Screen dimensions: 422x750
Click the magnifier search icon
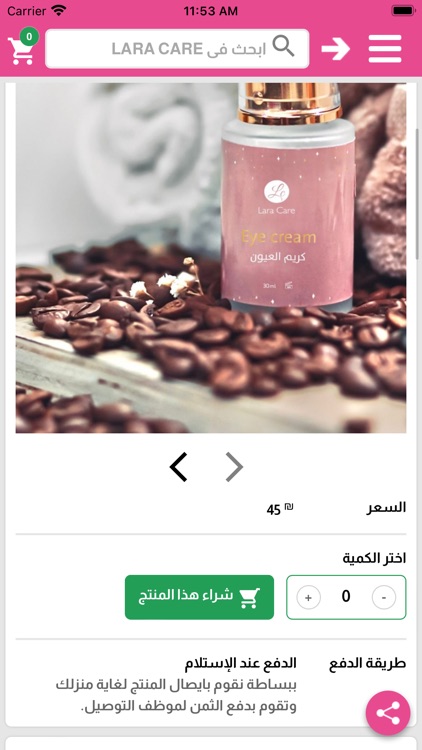click(283, 46)
